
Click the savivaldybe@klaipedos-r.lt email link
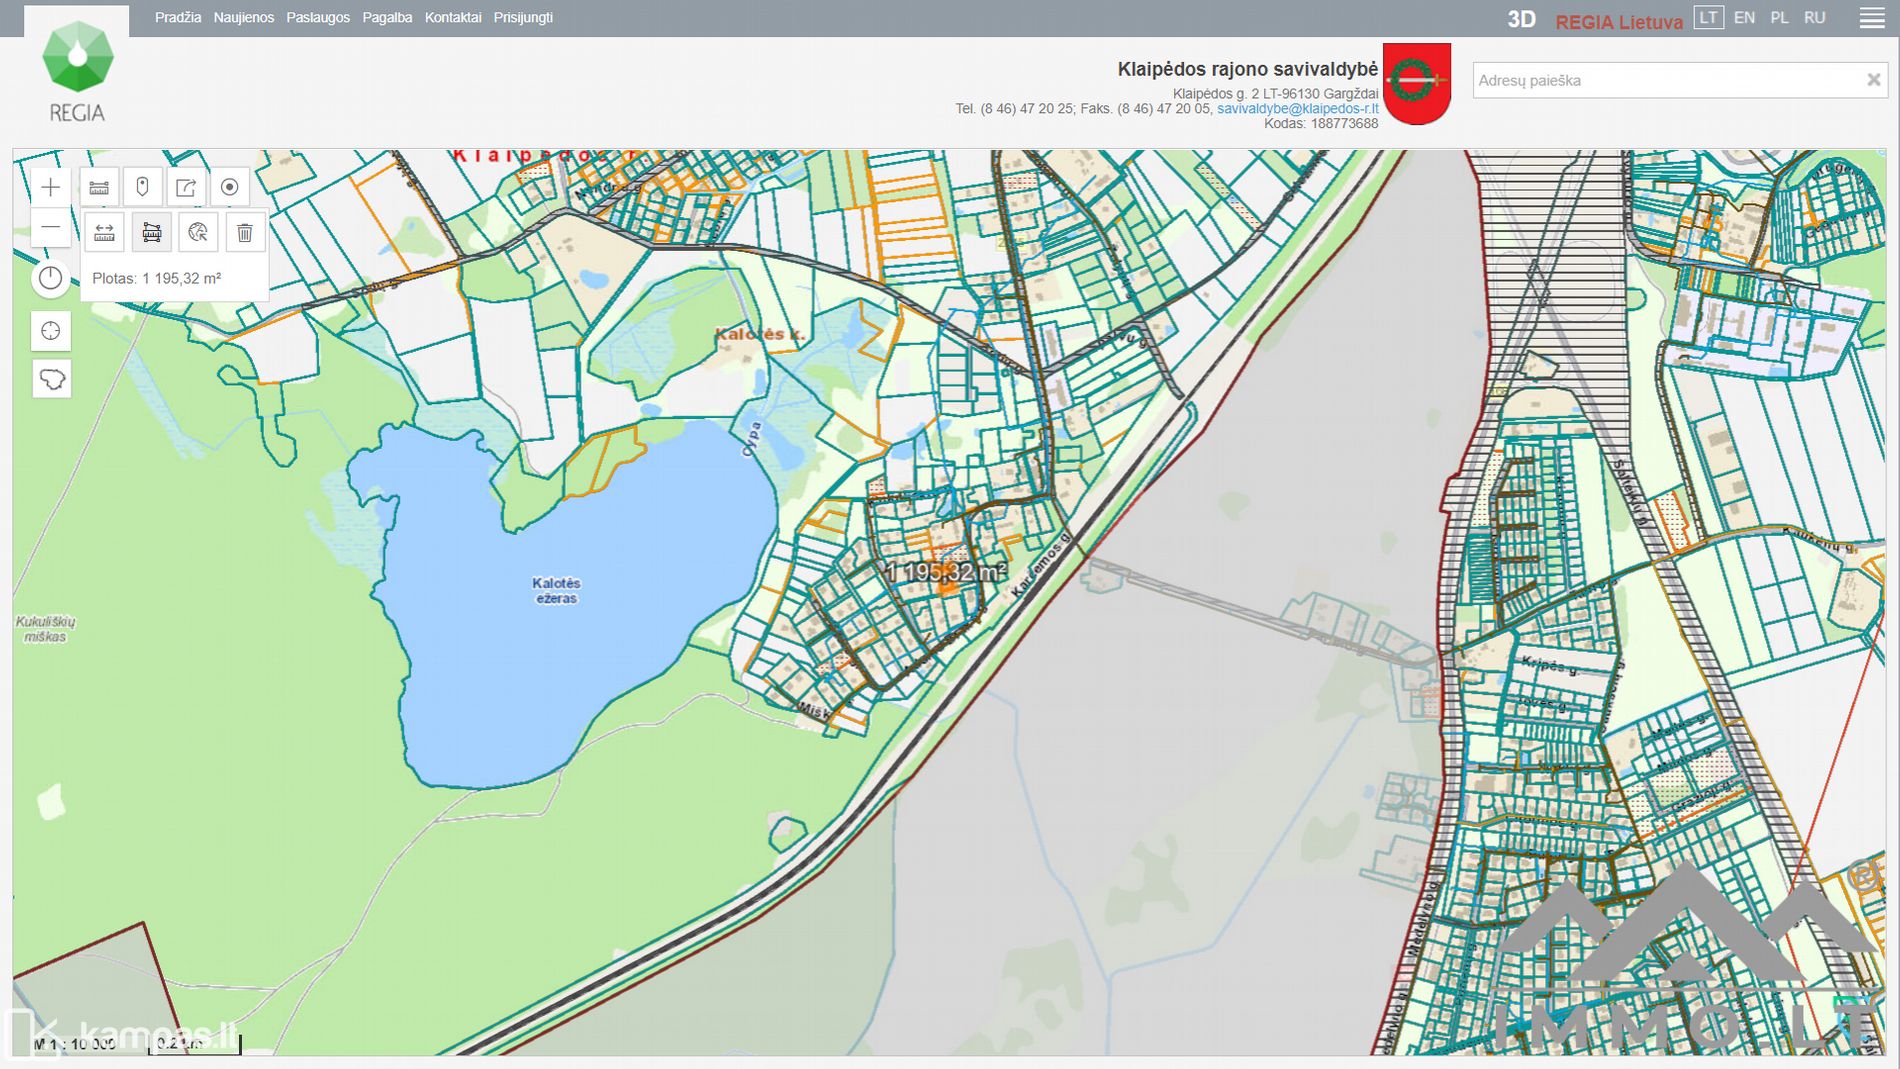(x=1297, y=108)
